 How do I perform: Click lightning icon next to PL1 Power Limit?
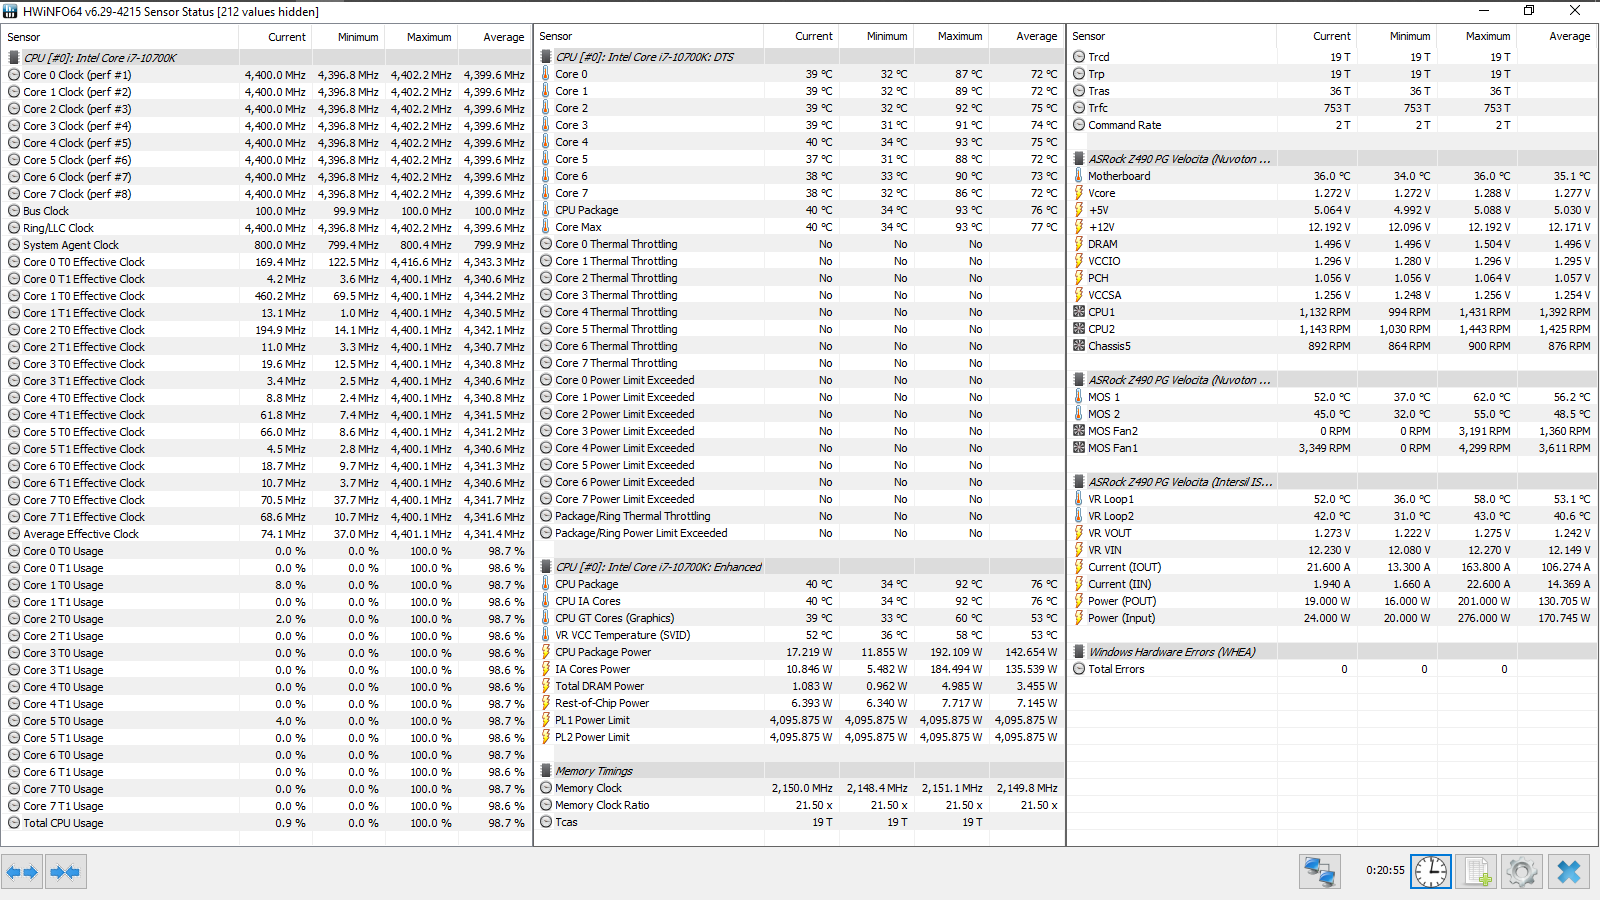point(546,720)
